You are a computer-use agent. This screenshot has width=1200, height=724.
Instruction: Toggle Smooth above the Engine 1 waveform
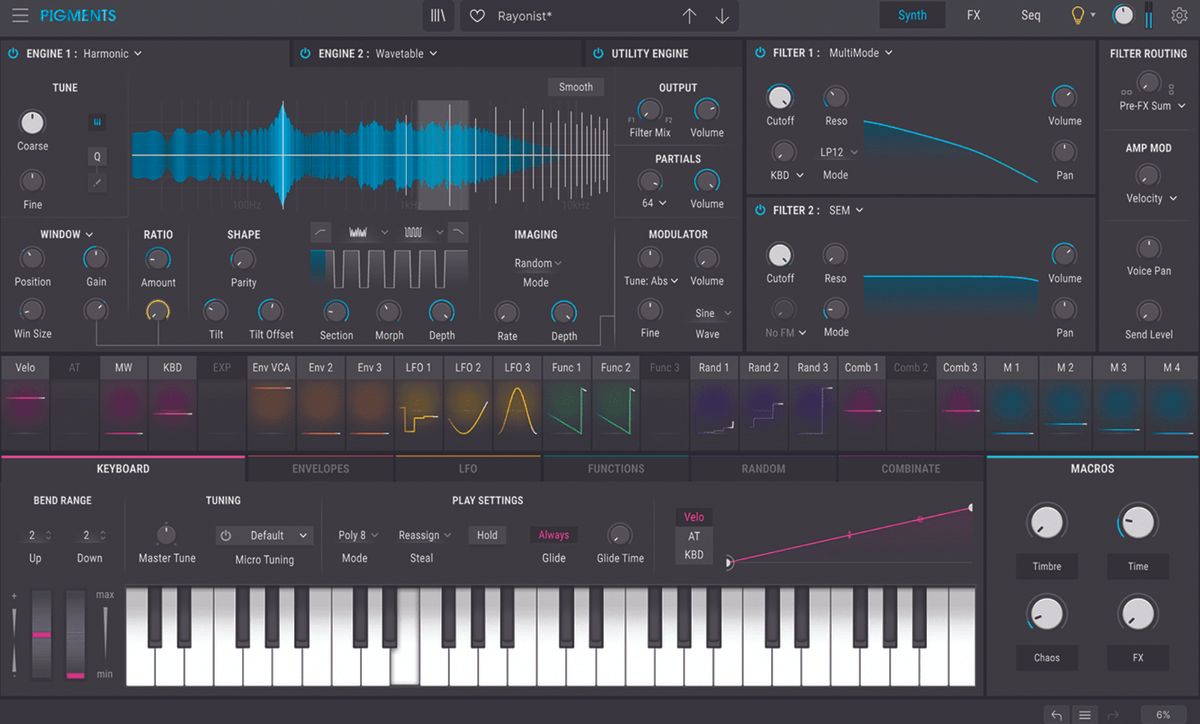click(575, 87)
